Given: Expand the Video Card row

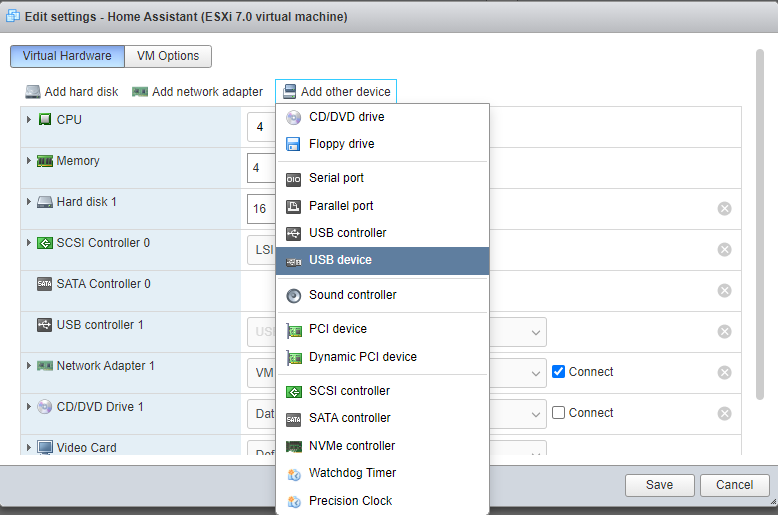Looking at the screenshot, I should 29,448.
